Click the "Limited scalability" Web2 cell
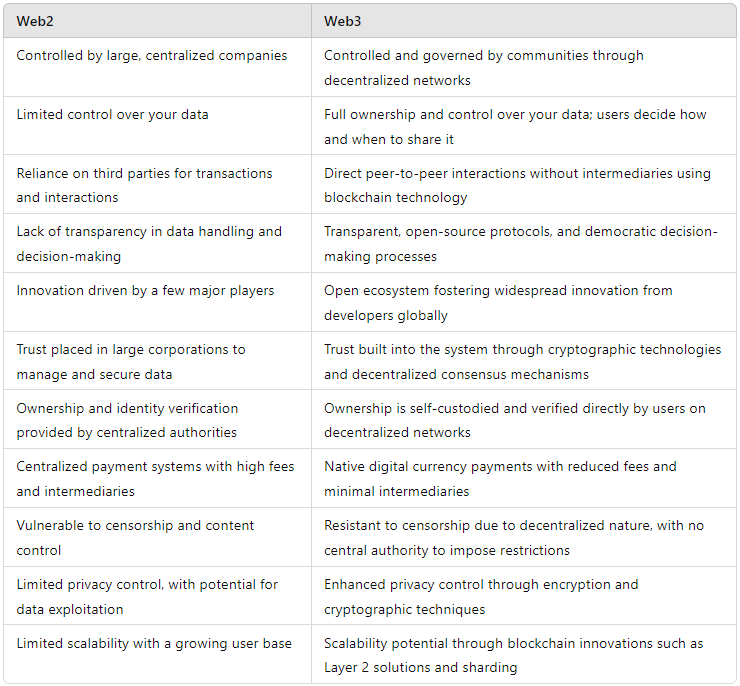740x686 pixels. (154, 643)
